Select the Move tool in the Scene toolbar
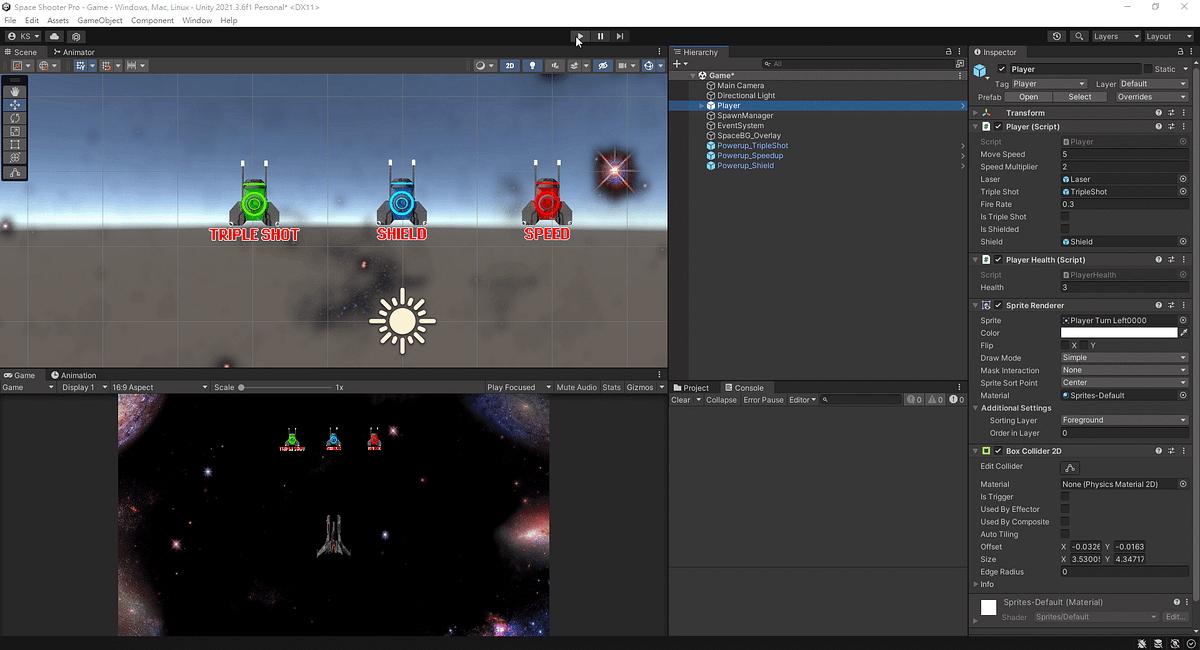Viewport: 1200px width, 650px height. [15, 105]
